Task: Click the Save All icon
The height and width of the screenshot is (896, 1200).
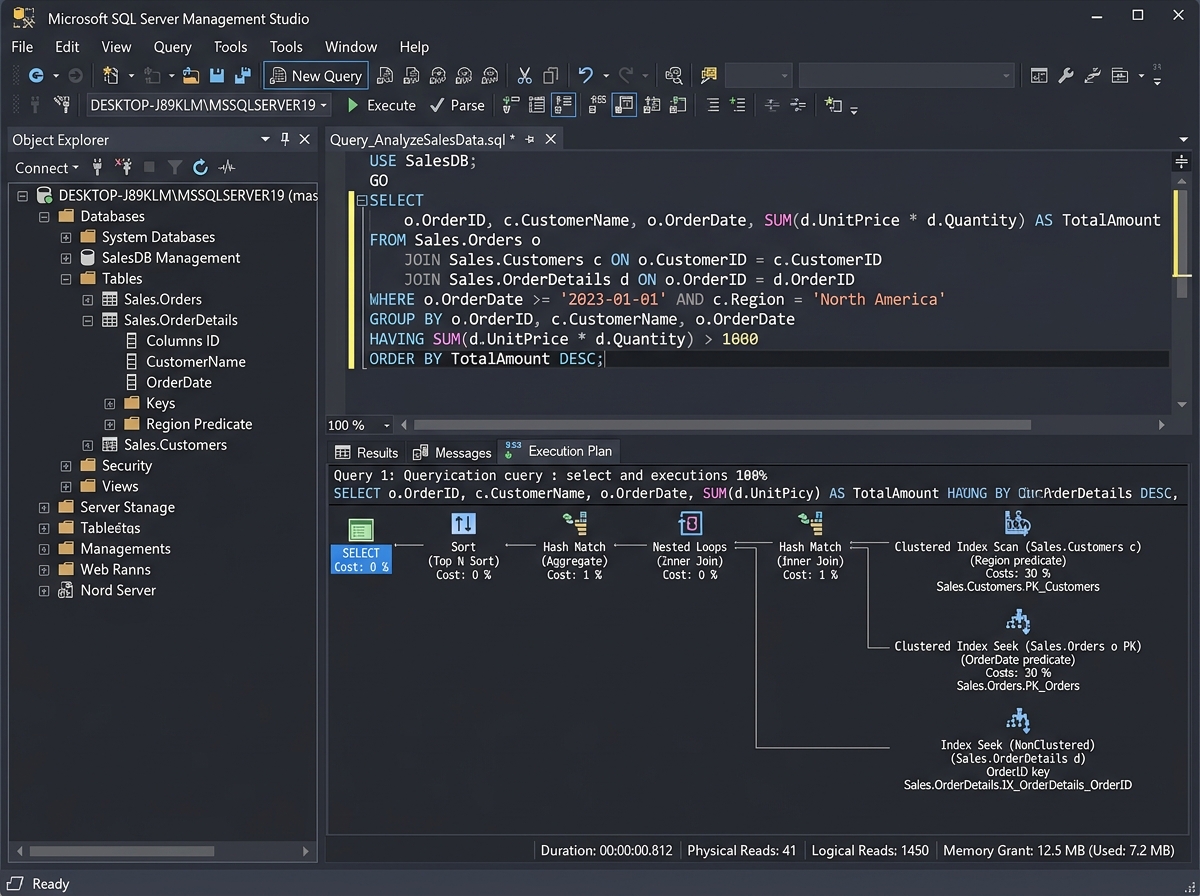Action: coord(242,75)
